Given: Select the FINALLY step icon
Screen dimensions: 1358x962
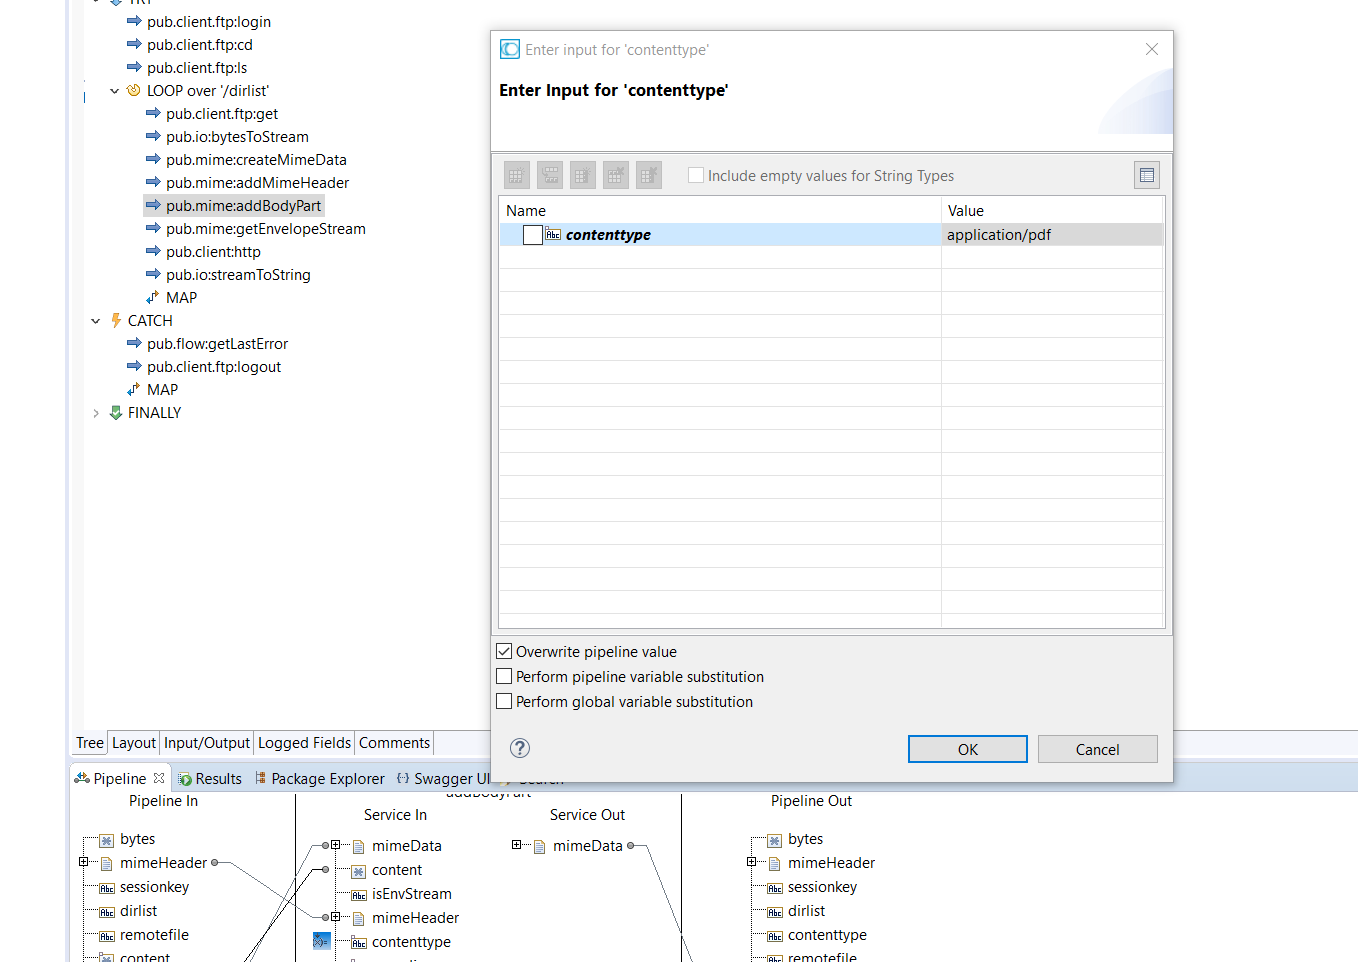Looking at the screenshot, I should click(x=115, y=413).
